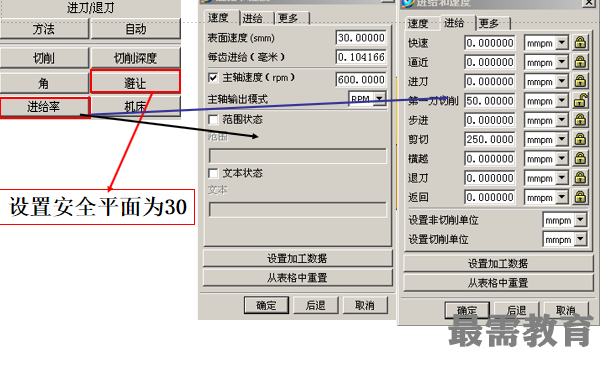Toggle lock icon for 进刀 feed row
The height and width of the screenshot is (370, 600).
pyautogui.click(x=580, y=81)
